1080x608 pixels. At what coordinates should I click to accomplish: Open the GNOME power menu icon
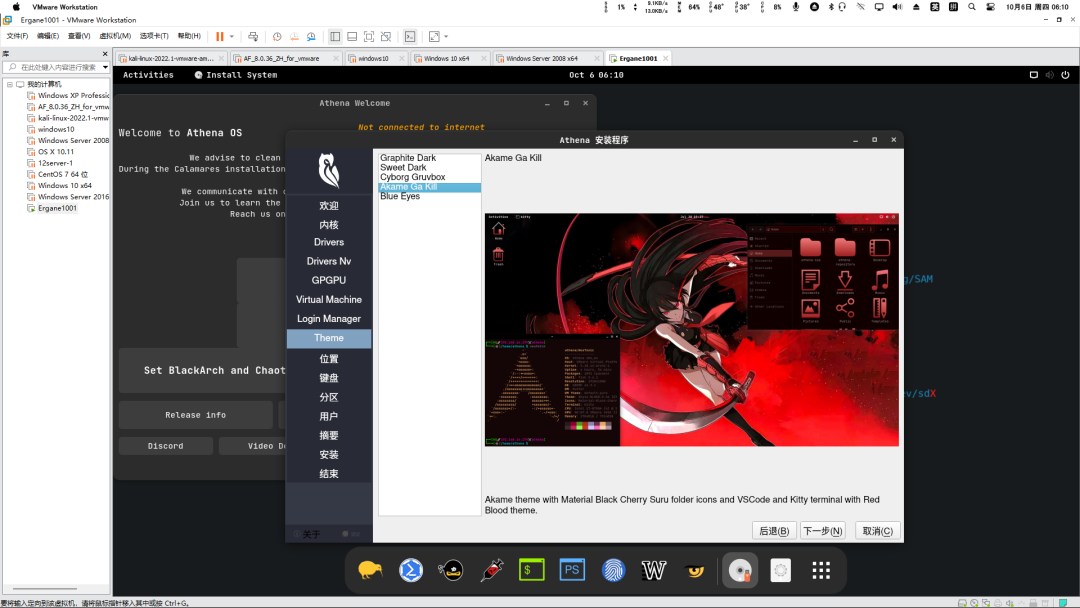1065,75
